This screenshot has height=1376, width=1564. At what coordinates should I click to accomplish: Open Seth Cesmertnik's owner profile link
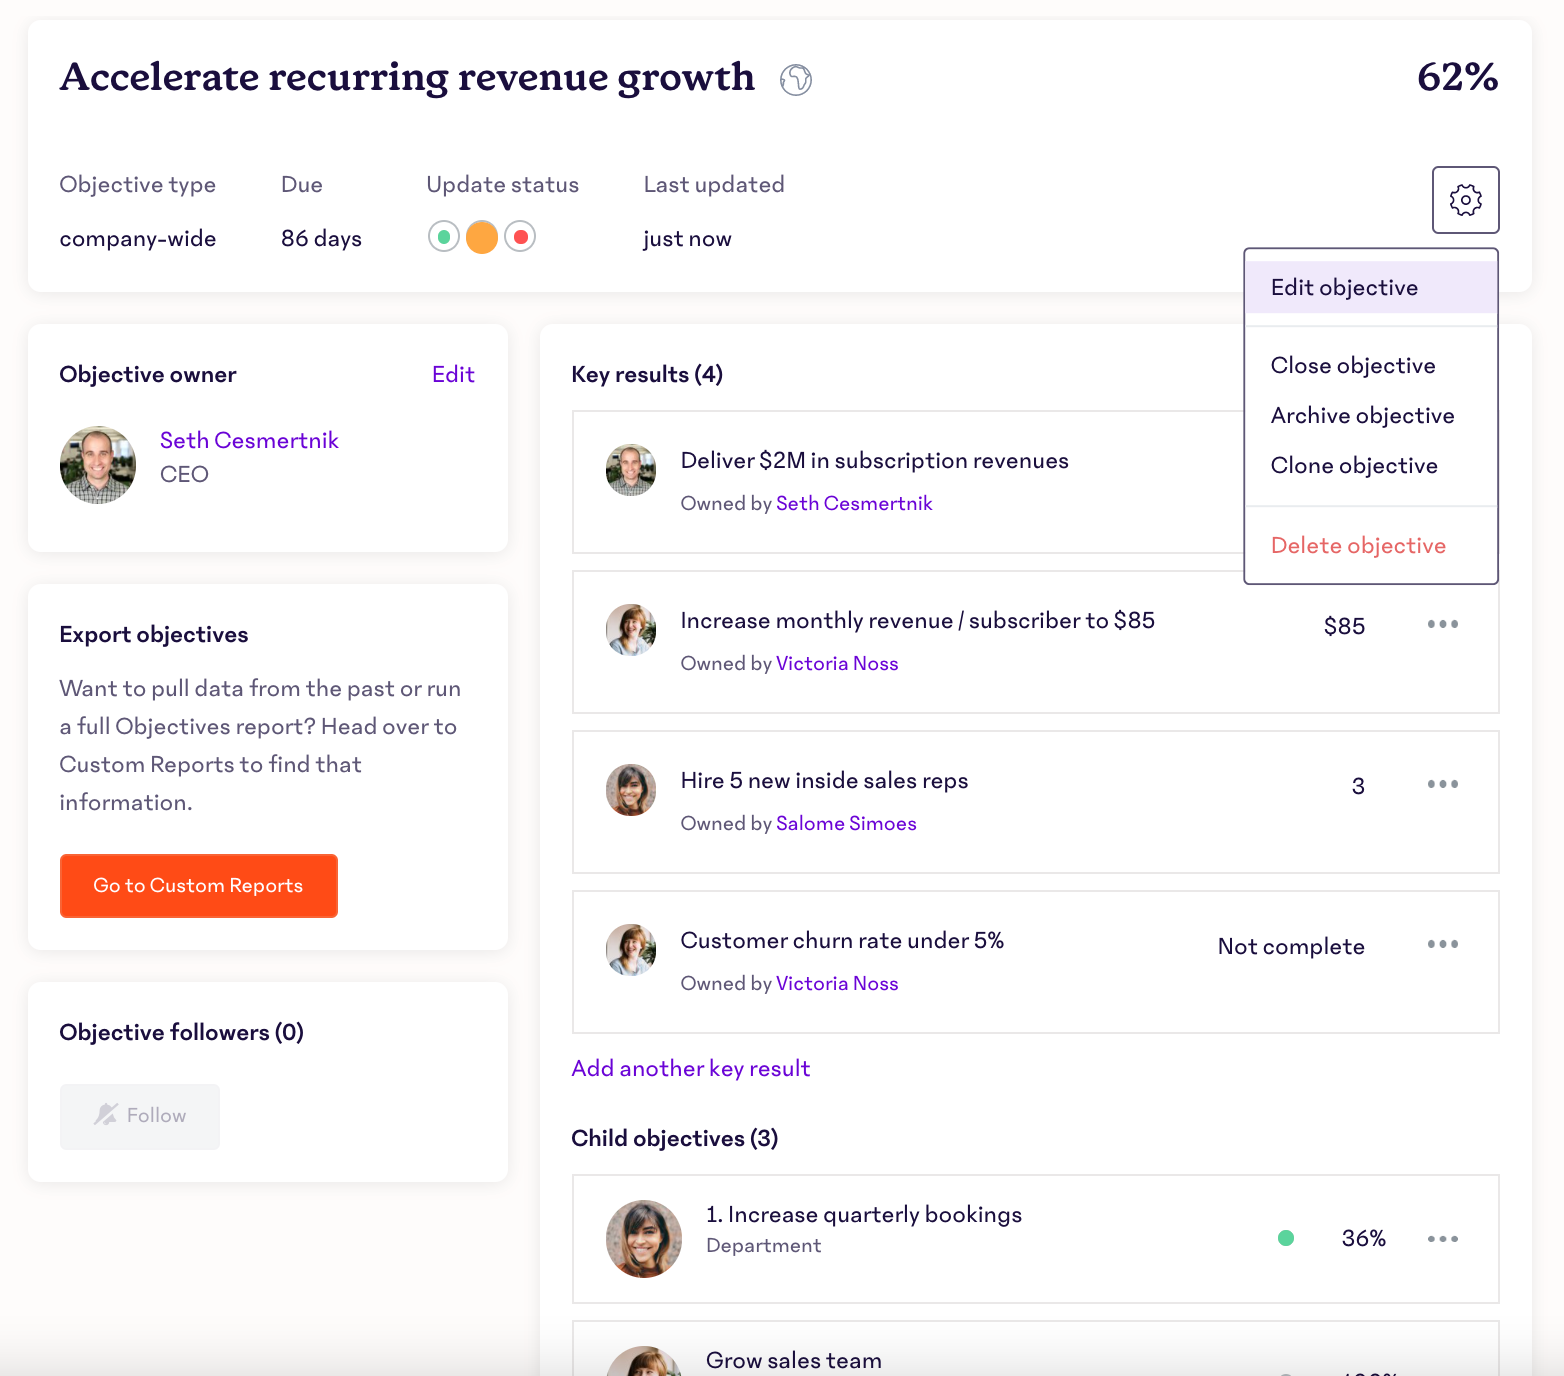point(249,441)
